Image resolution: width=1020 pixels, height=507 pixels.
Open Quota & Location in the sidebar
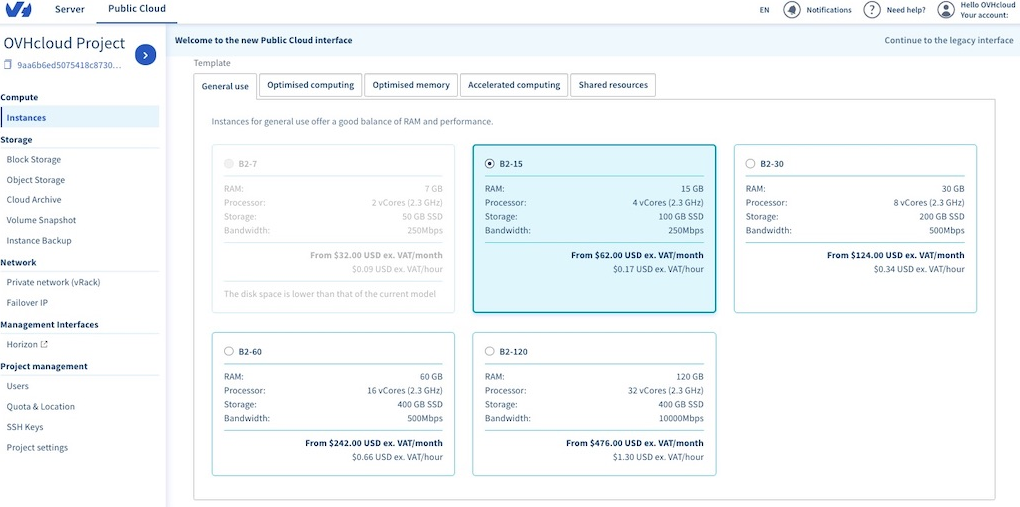[x=40, y=406]
